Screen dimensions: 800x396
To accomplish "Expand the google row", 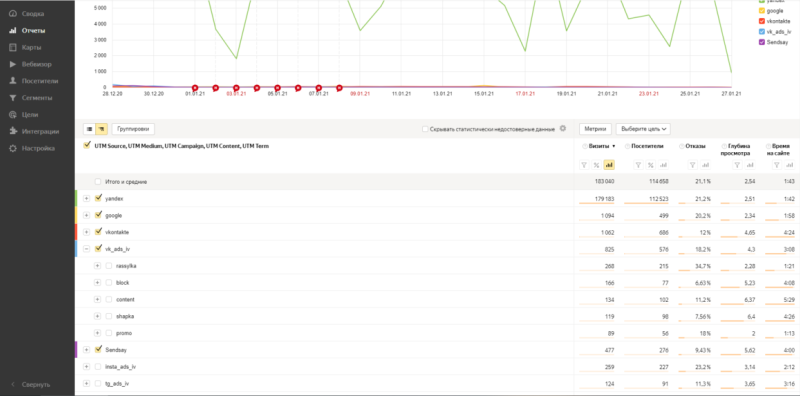I will click(x=87, y=215).
